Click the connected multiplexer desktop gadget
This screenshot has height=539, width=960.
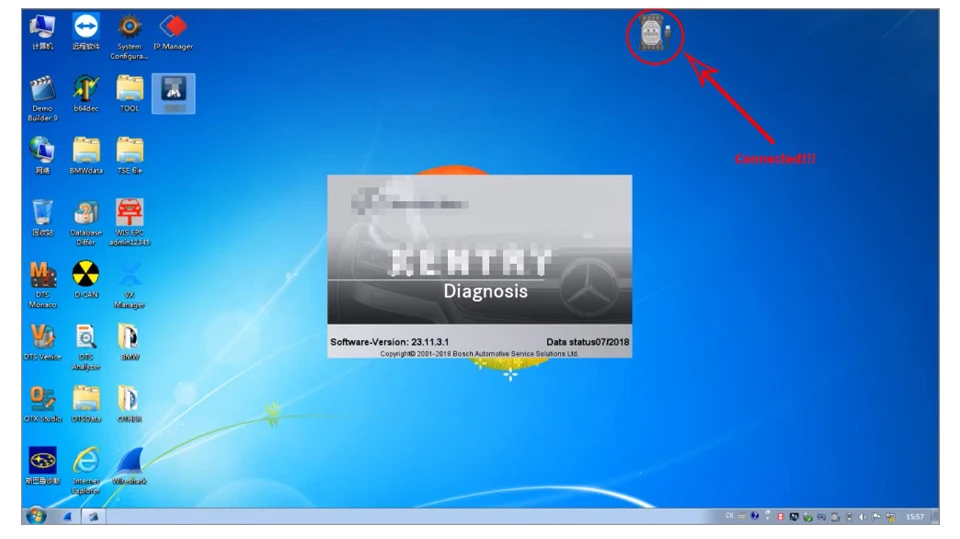(654, 33)
